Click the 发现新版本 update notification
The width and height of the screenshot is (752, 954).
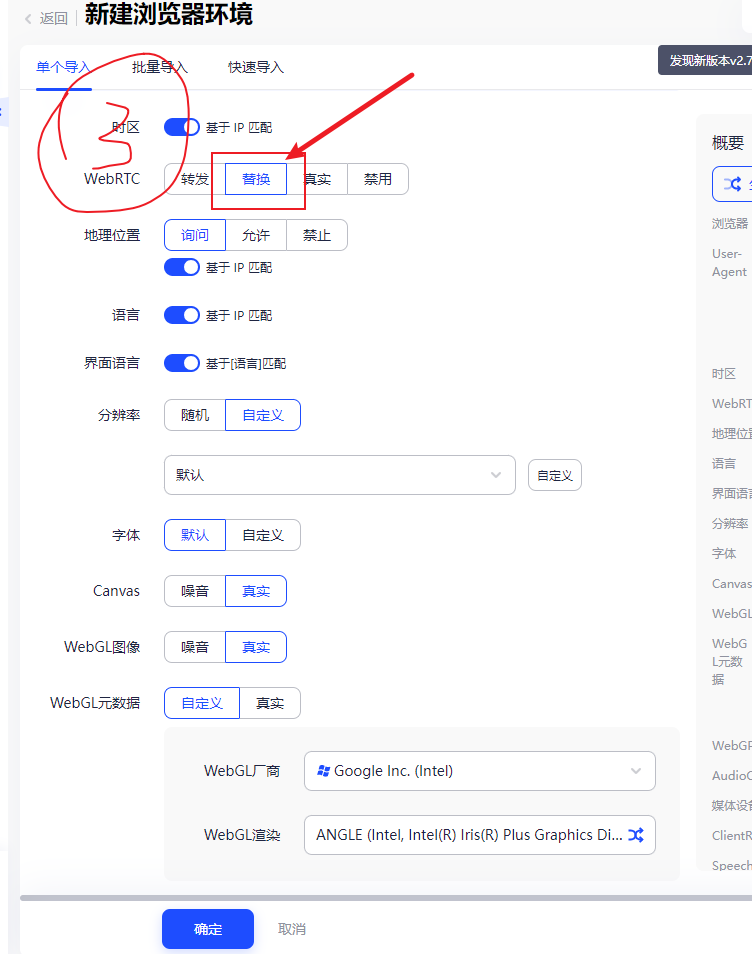(x=706, y=60)
